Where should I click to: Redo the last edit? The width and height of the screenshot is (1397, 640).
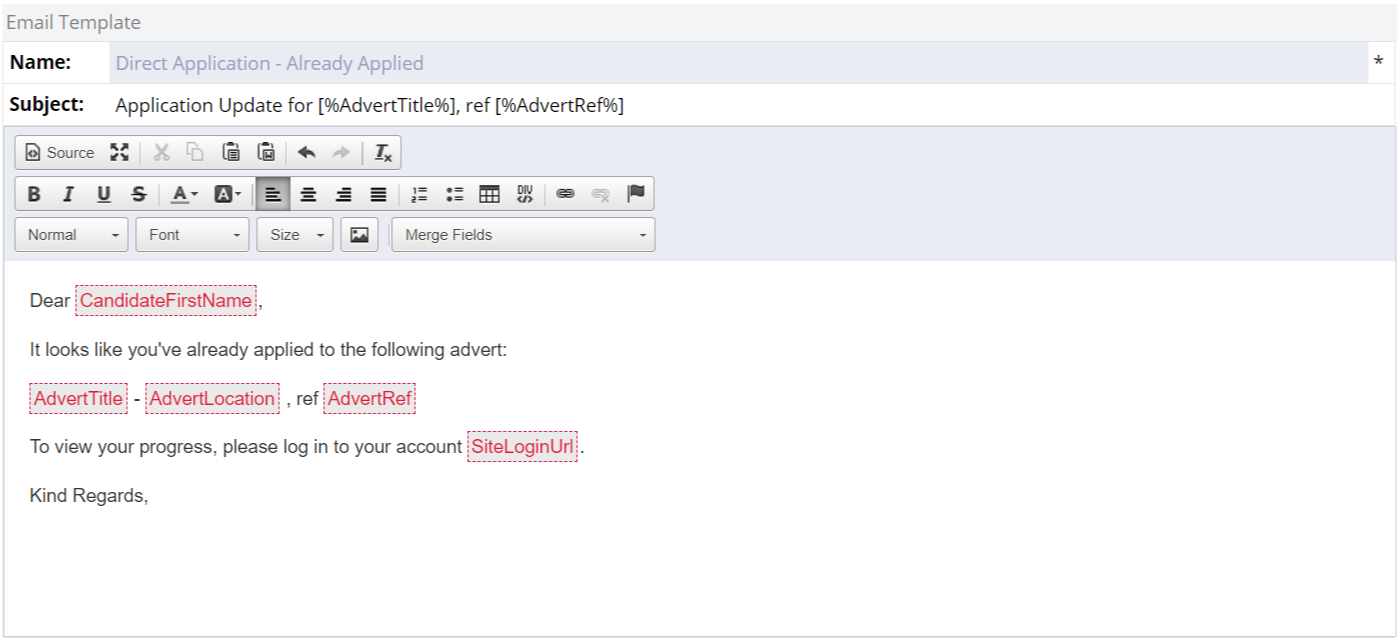[341, 153]
